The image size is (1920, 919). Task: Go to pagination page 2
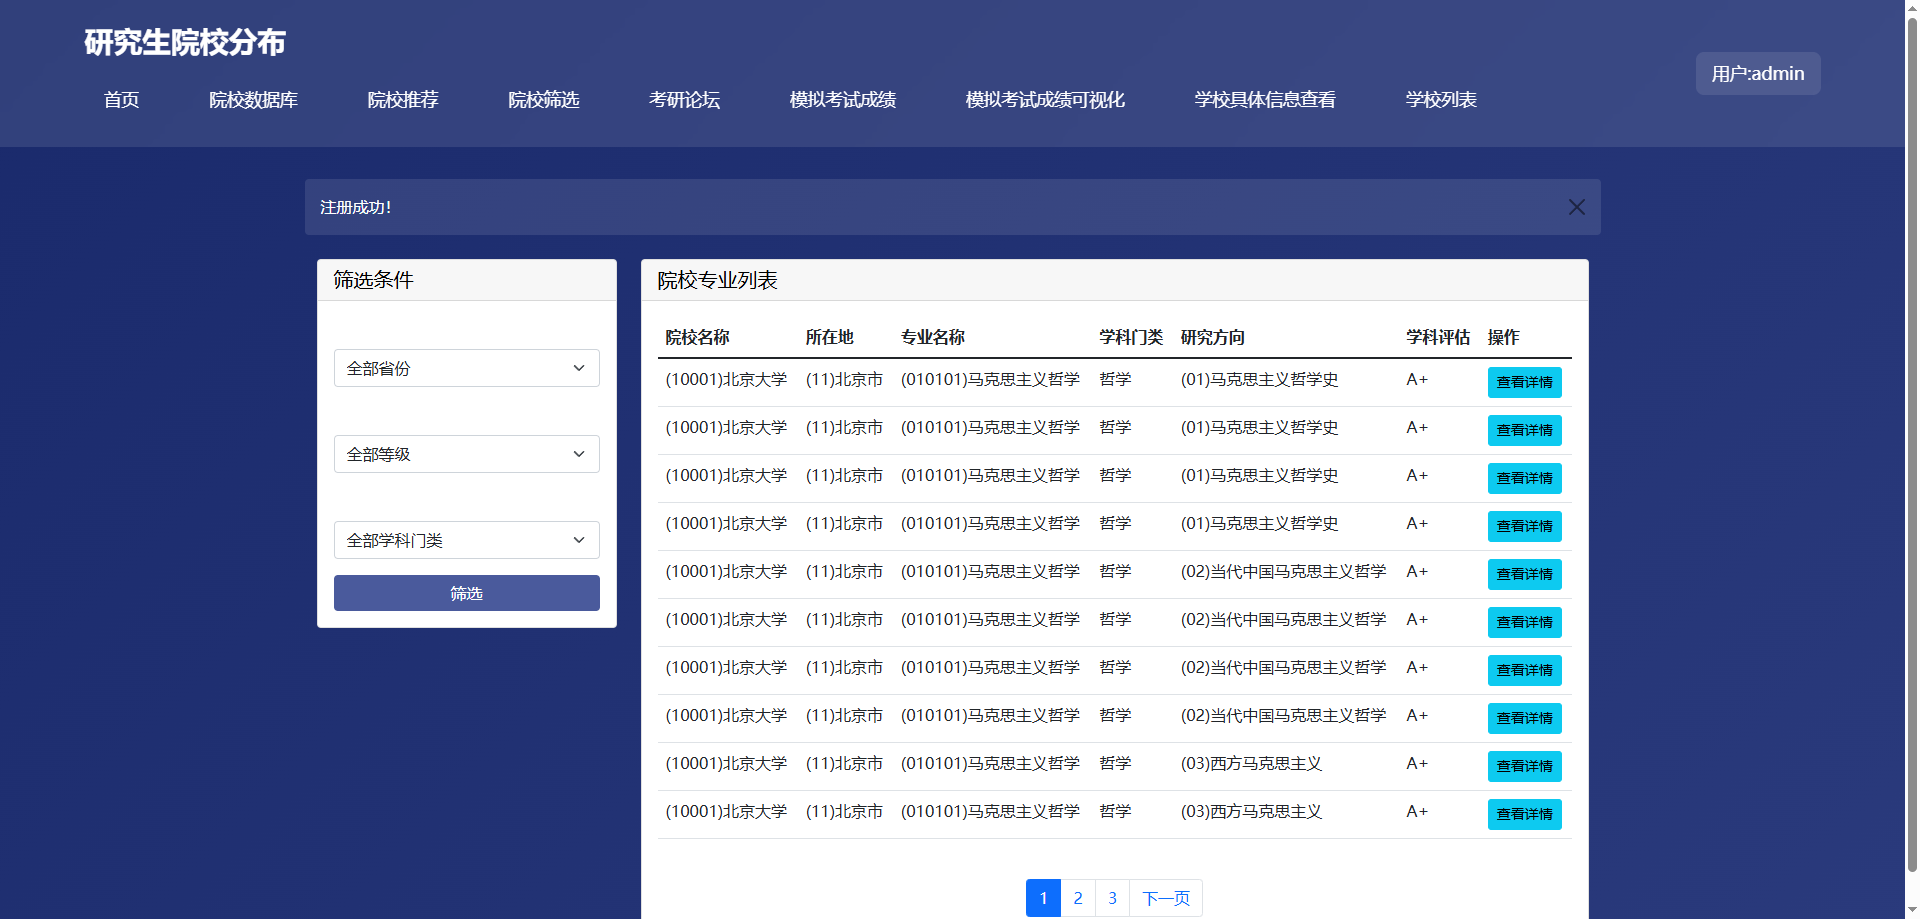[1078, 898]
